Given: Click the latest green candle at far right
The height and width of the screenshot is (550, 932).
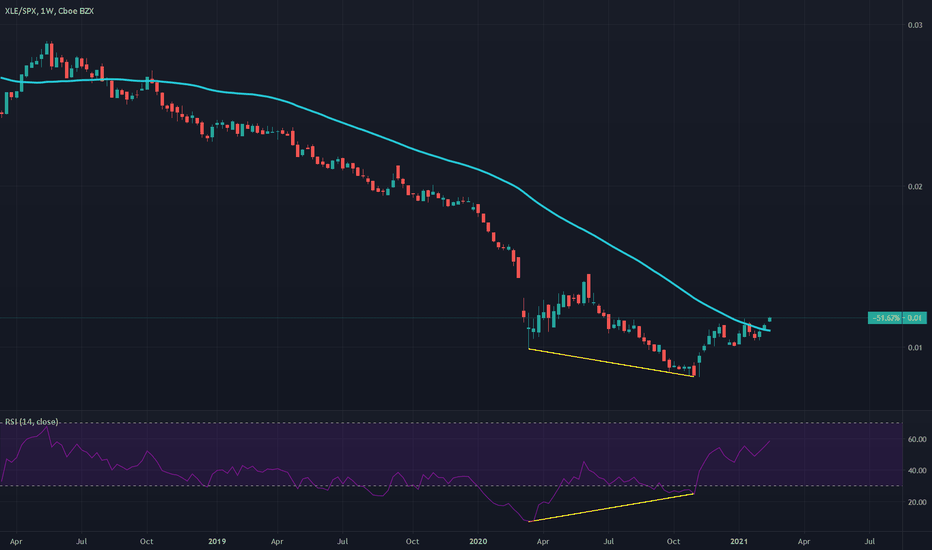Looking at the screenshot, I should pyautogui.click(x=770, y=319).
